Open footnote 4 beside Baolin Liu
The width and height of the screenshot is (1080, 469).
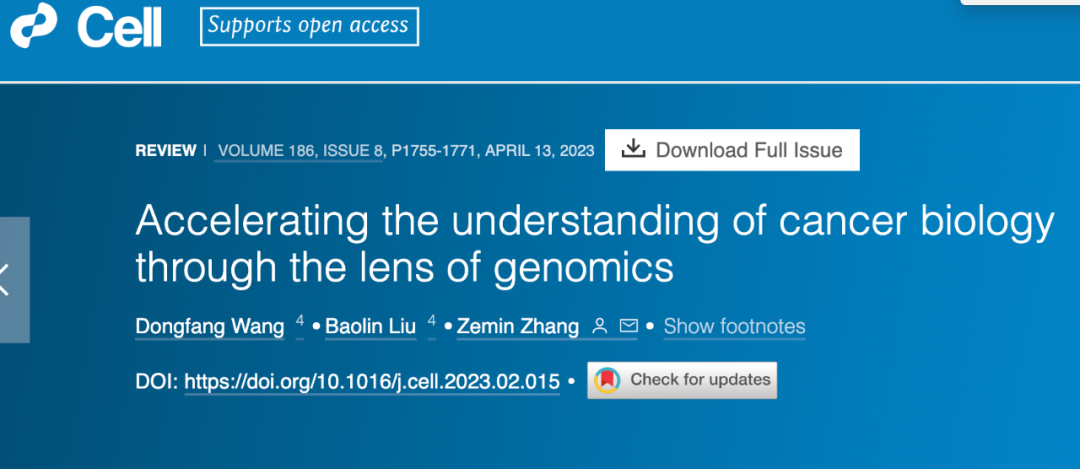(x=432, y=322)
